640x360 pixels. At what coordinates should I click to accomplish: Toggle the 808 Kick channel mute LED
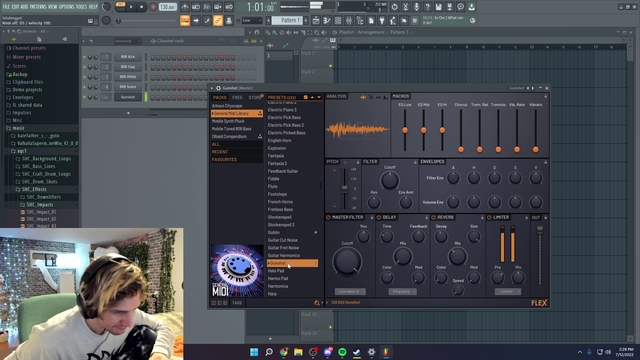tap(85, 57)
